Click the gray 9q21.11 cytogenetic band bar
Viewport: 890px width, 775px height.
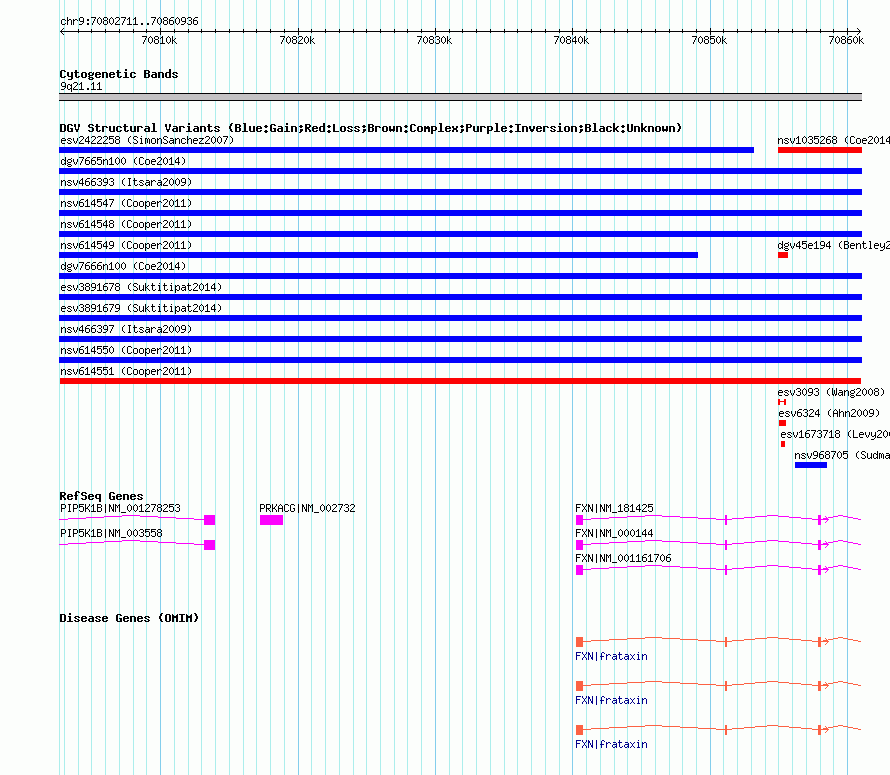point(460,97)
